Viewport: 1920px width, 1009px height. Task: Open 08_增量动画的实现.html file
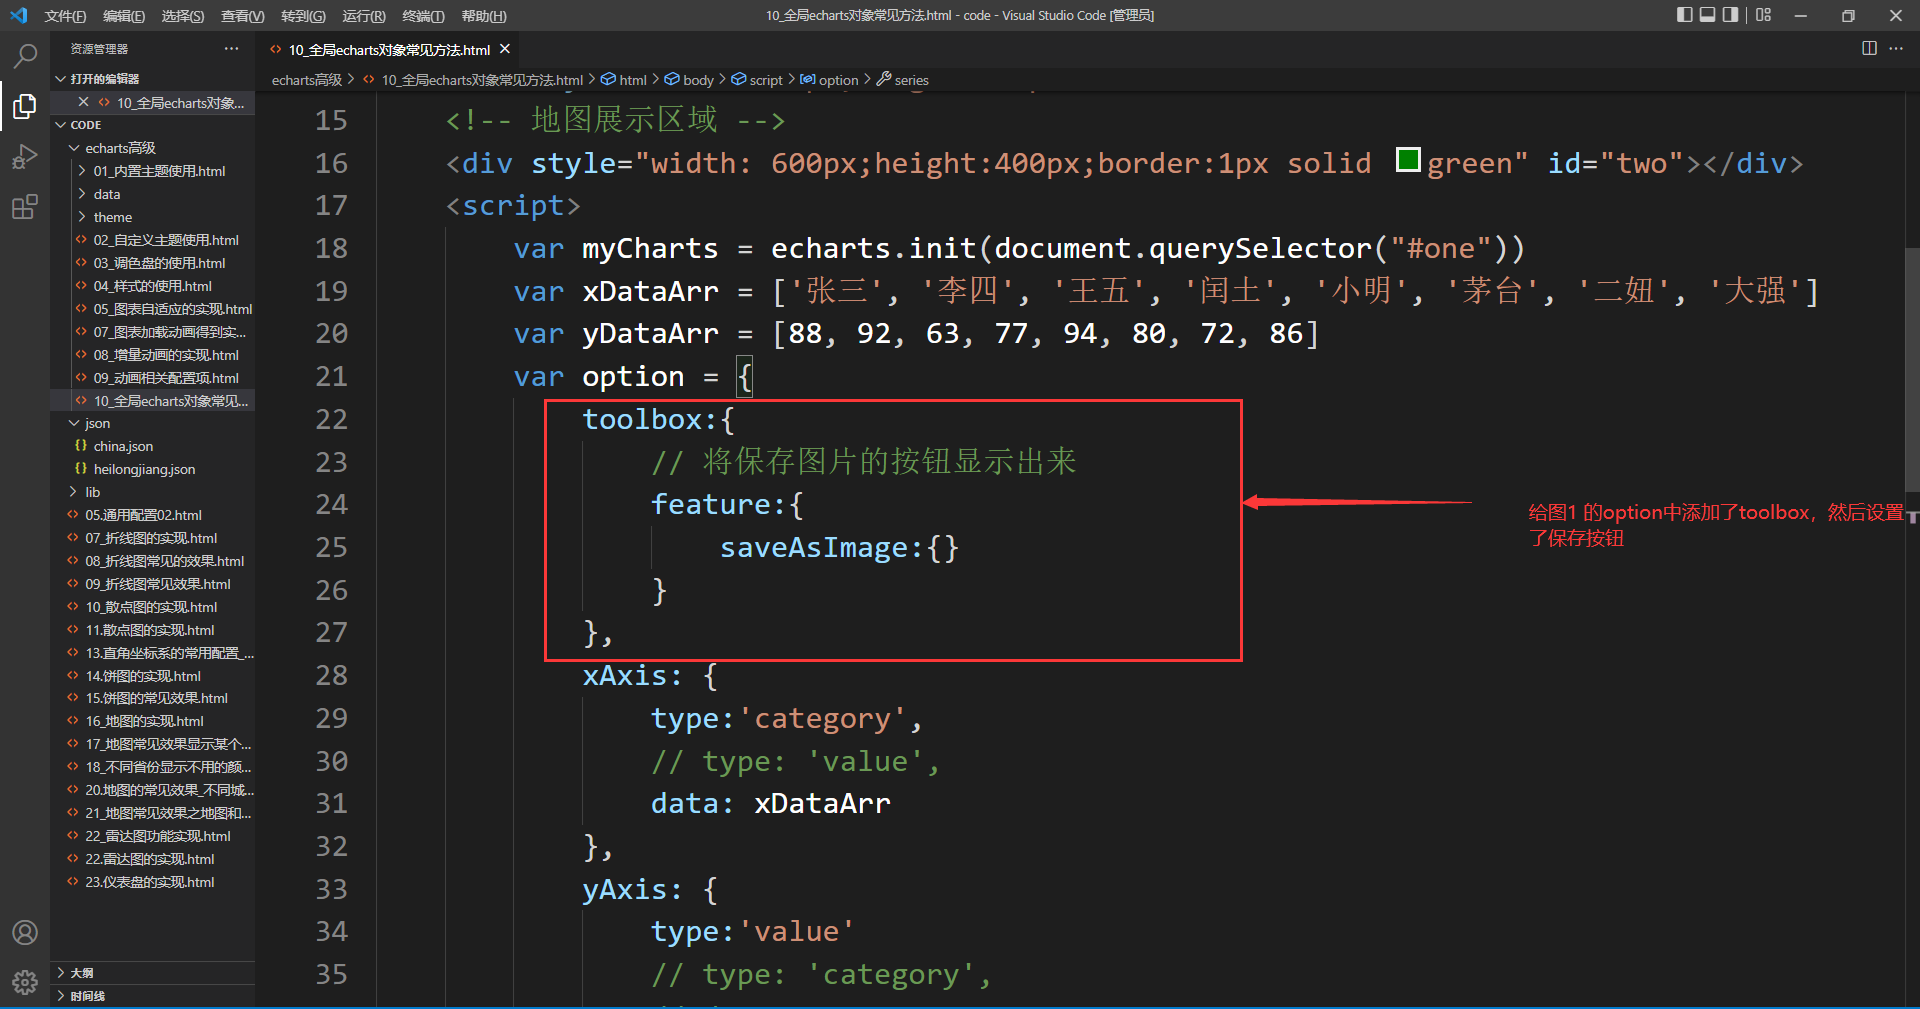pos(166,355)
